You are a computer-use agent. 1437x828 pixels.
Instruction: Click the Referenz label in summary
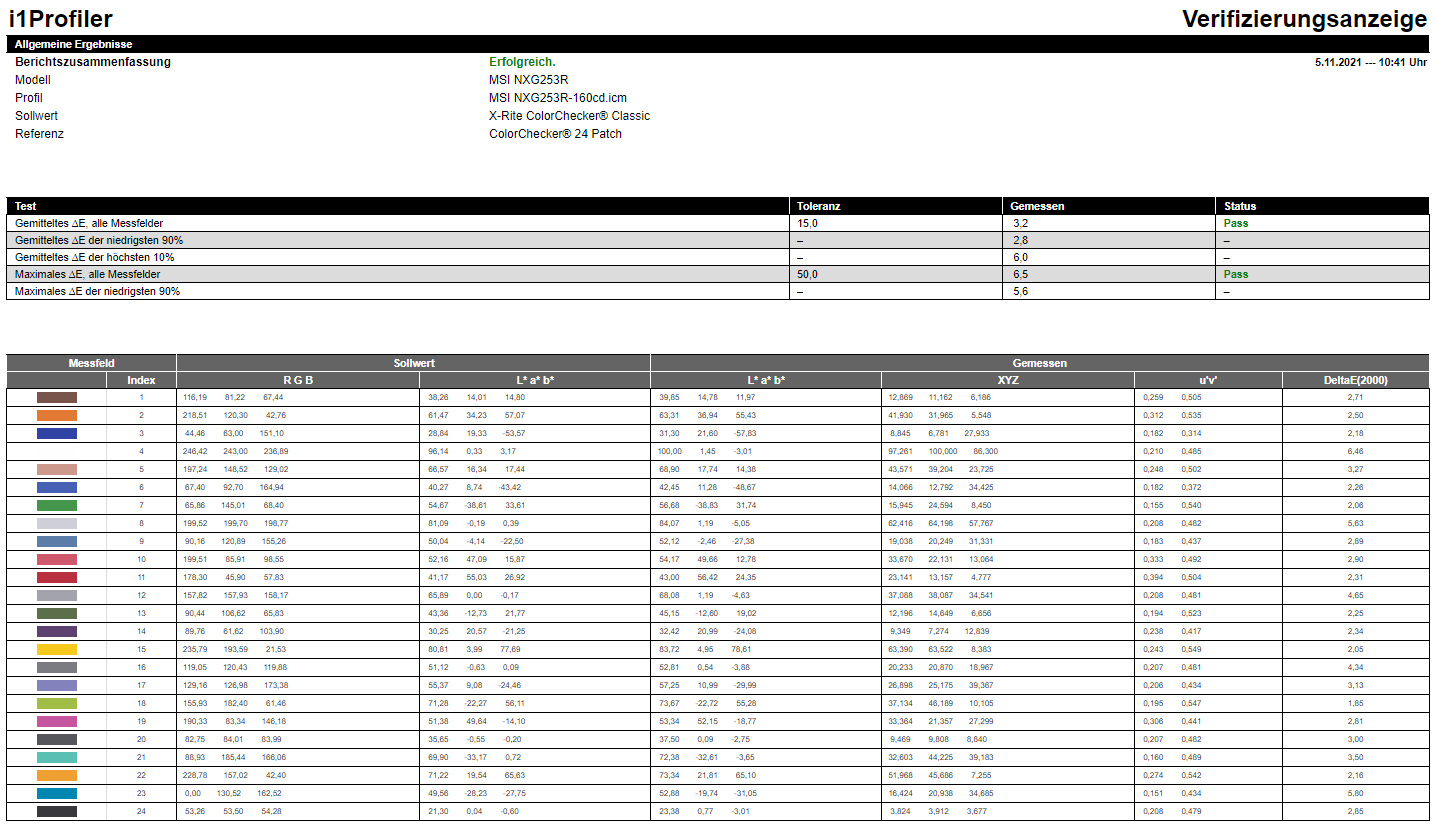[x=39, y=134]
